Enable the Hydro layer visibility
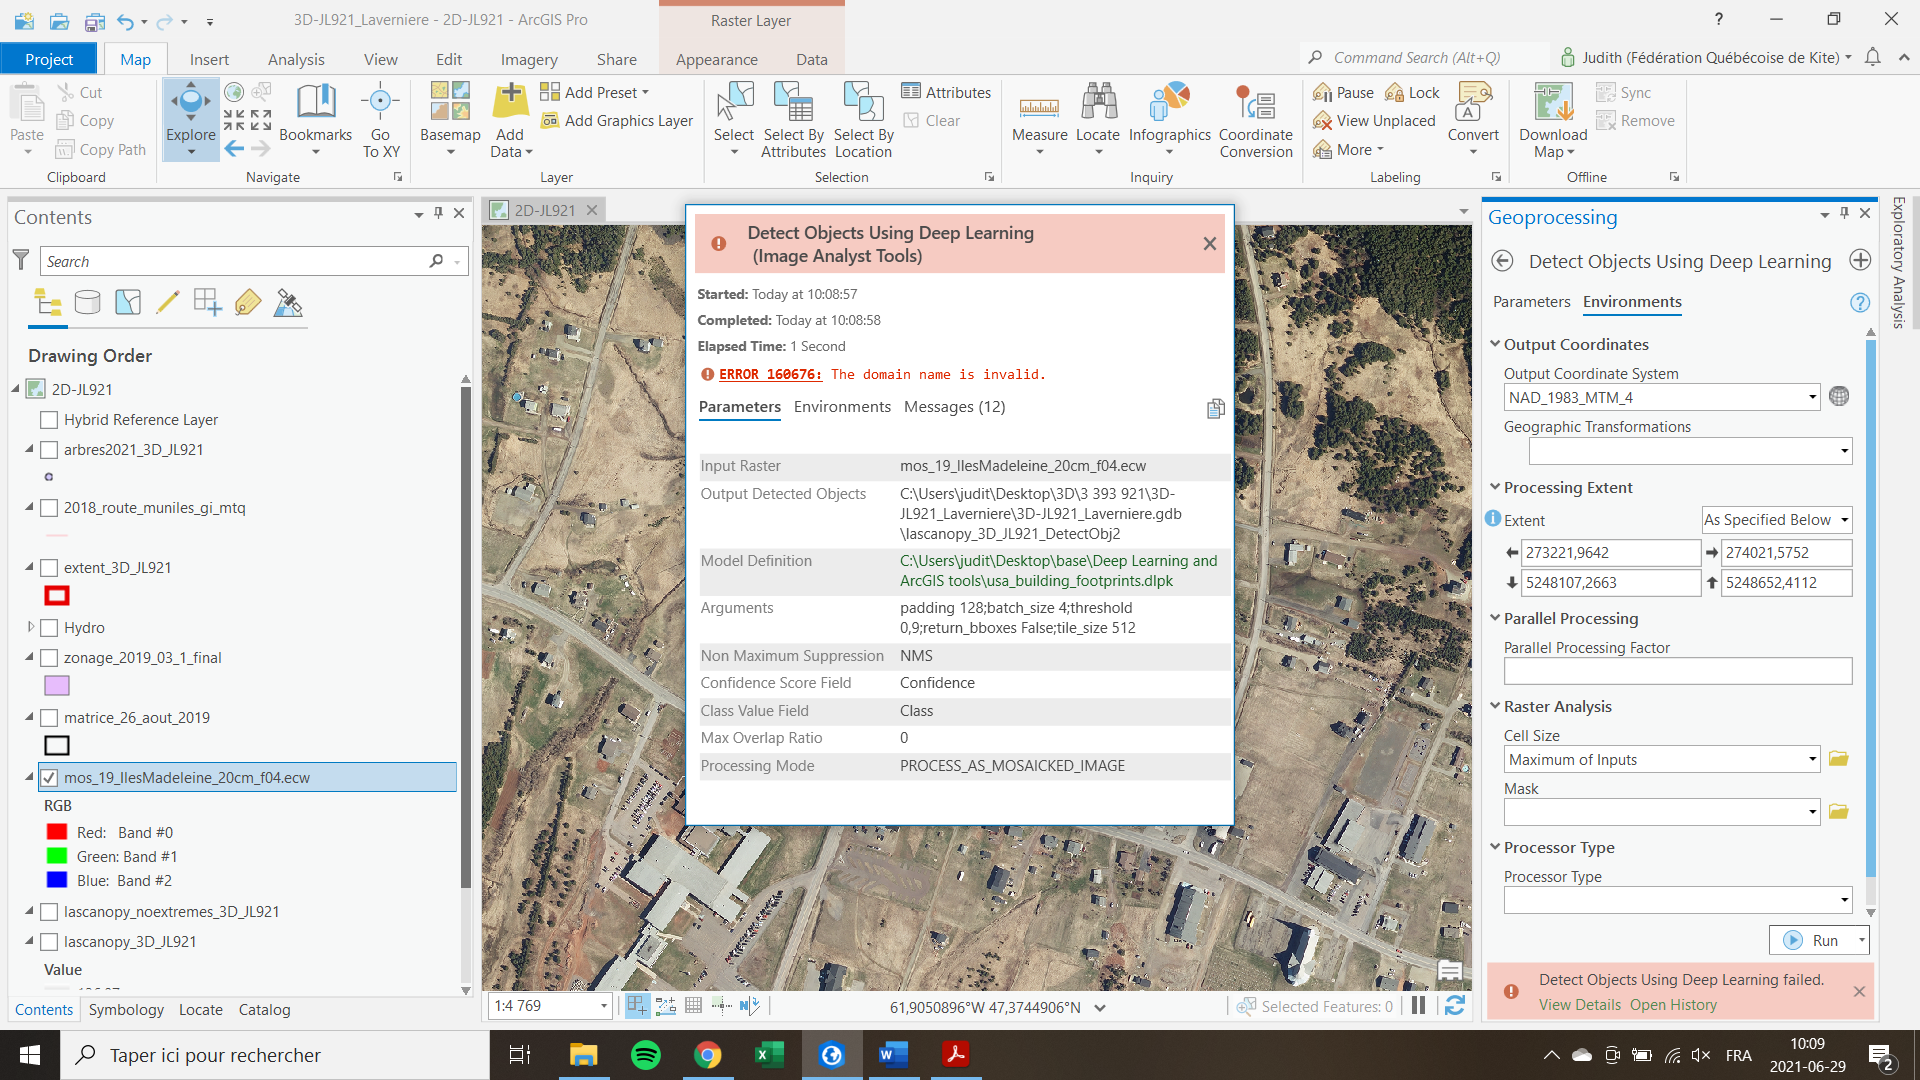The width and height of the screenshot is (1920, 1080). tap(48, 627)
